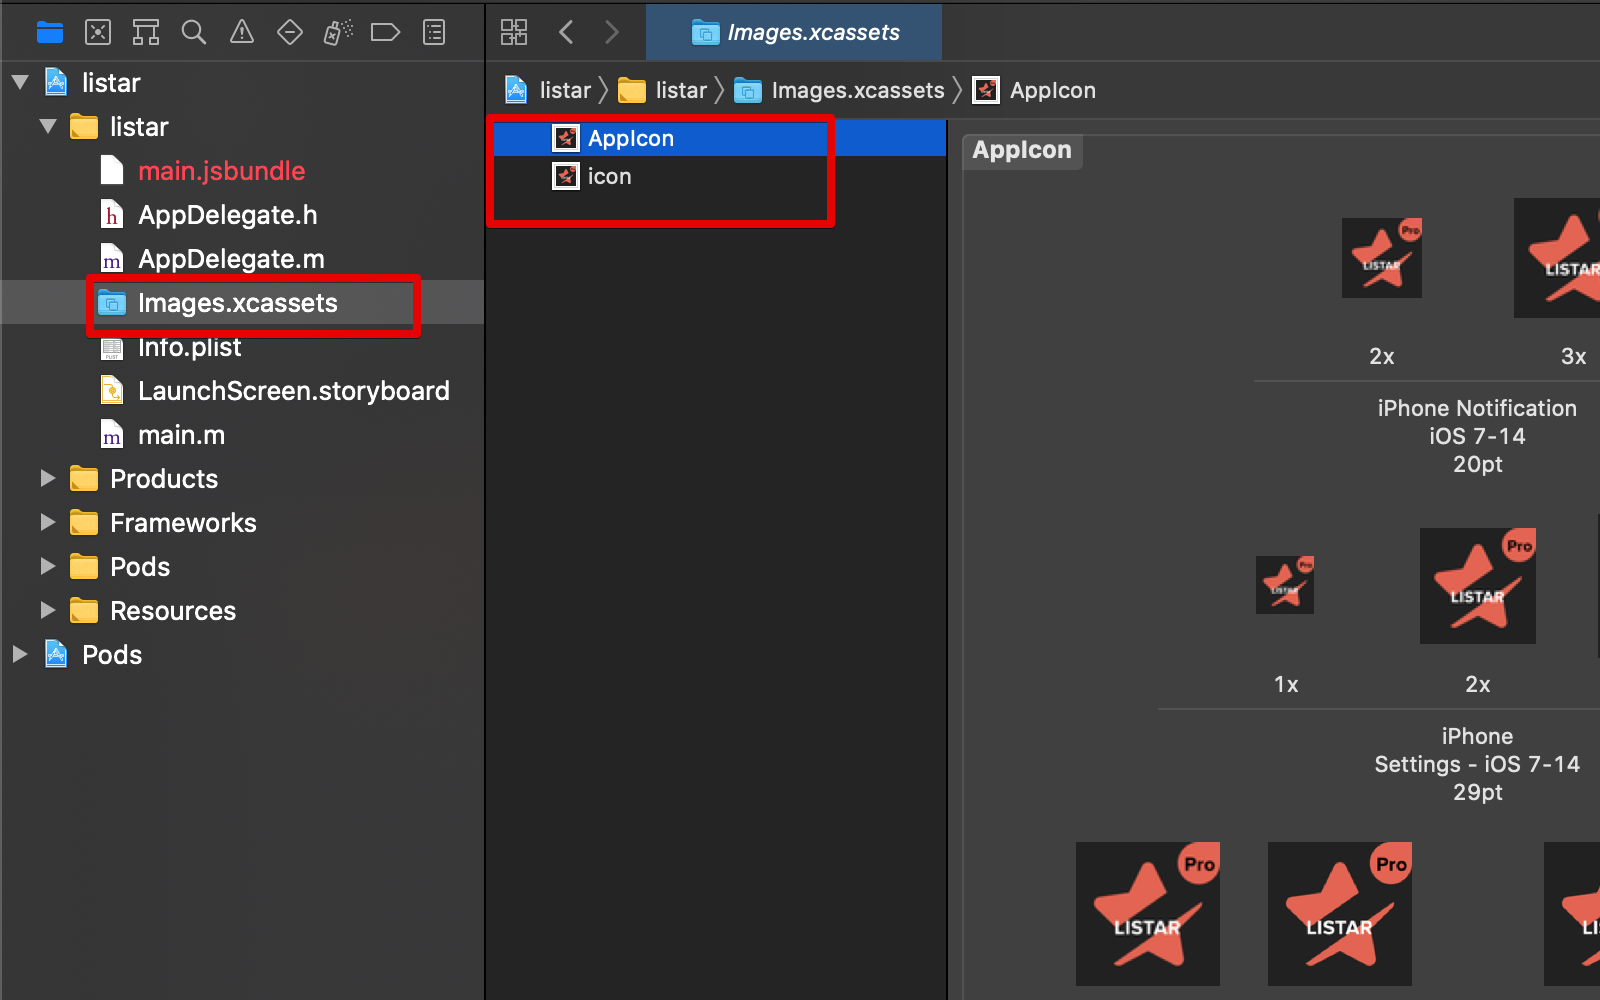Click the listar folder breadcrumb
1600x1000 pixels.
662,90
